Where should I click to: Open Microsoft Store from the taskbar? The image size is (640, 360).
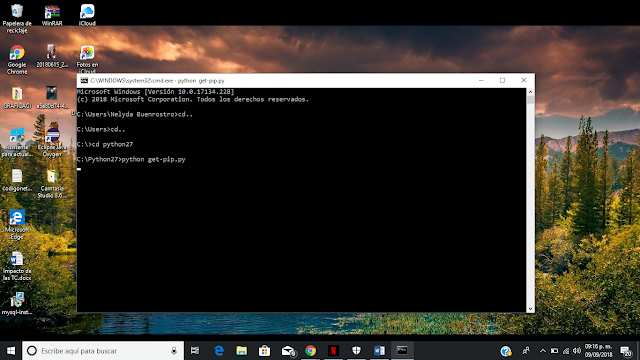(x=264, y=351)
